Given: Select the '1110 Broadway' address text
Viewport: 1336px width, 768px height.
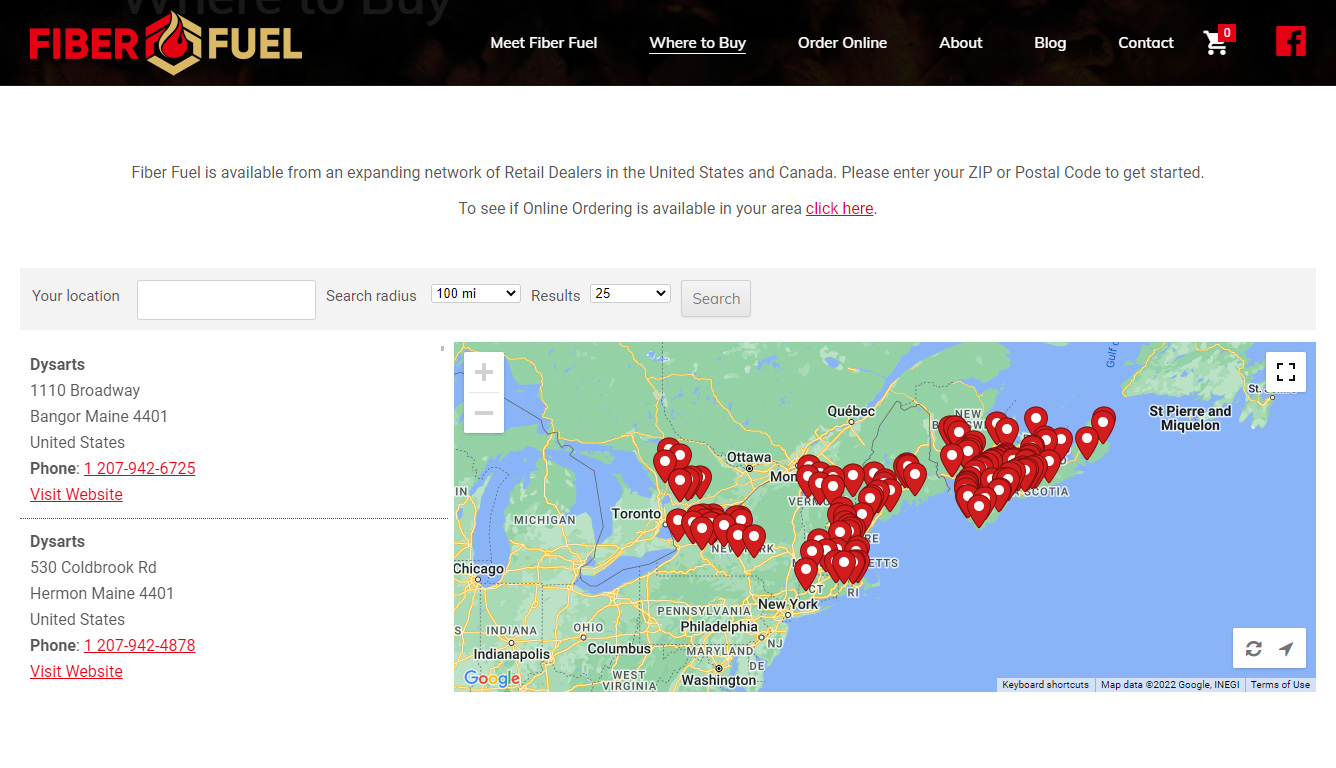Looking at the screenshot, I should [x=85, y=391].
